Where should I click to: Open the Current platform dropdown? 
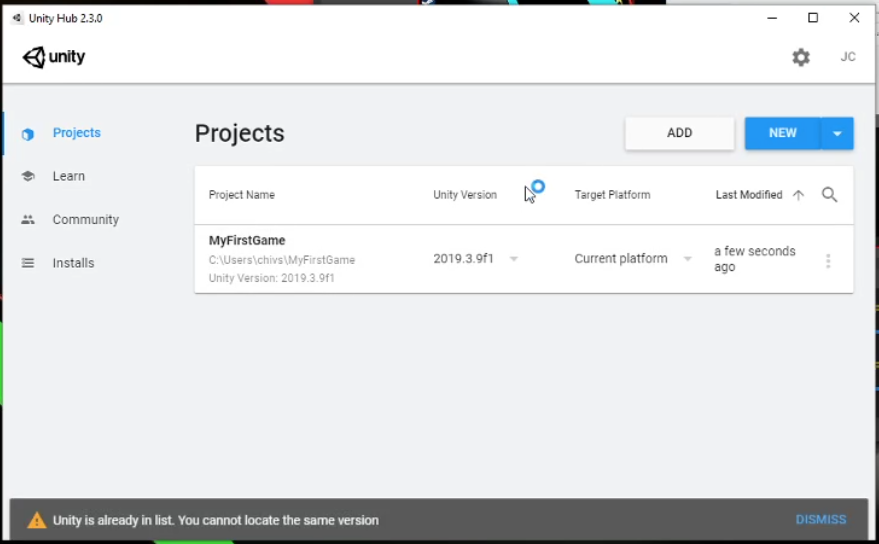tap(688, 259)
